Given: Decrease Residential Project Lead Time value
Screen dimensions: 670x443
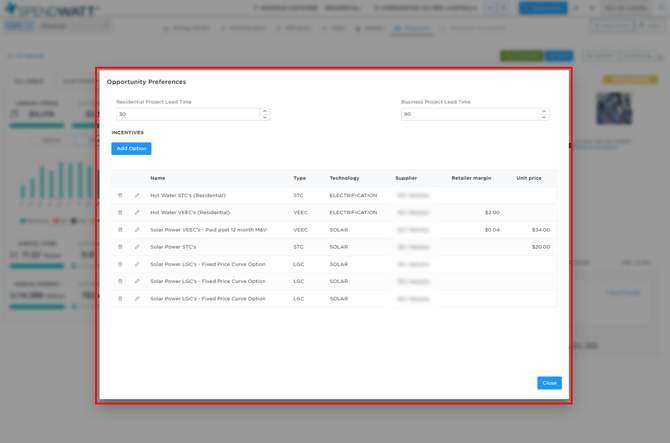Looking at the screenshot, I should 265,117.
